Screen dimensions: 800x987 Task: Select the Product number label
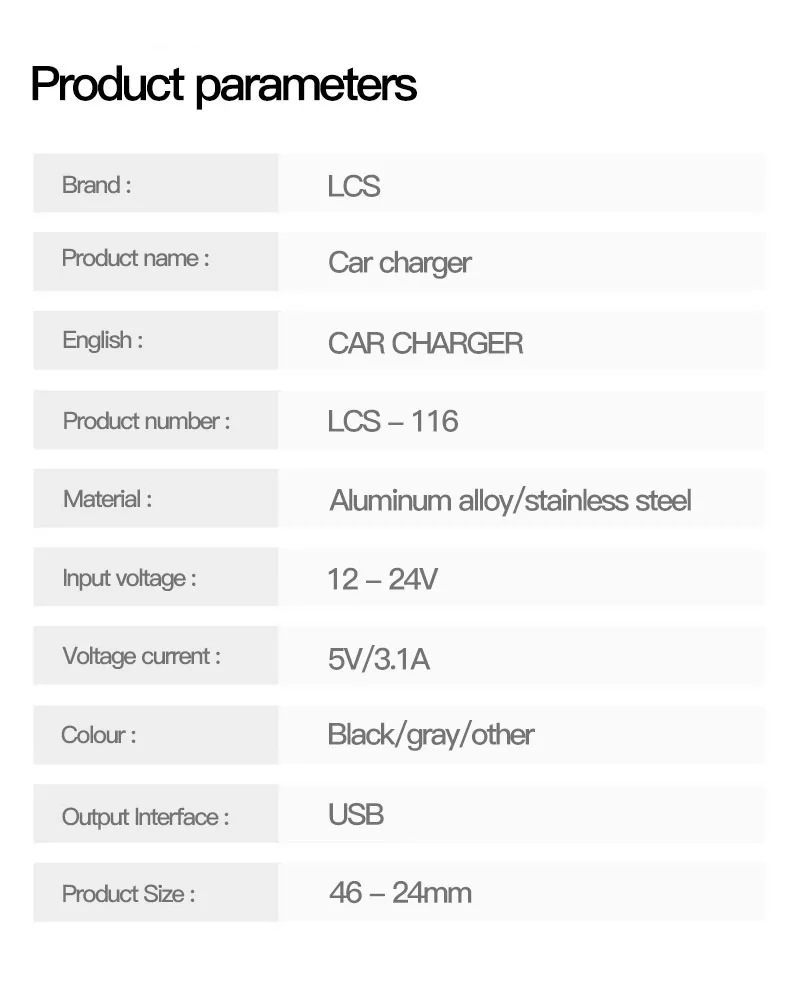pyautogui.click(x=146, y=421)
